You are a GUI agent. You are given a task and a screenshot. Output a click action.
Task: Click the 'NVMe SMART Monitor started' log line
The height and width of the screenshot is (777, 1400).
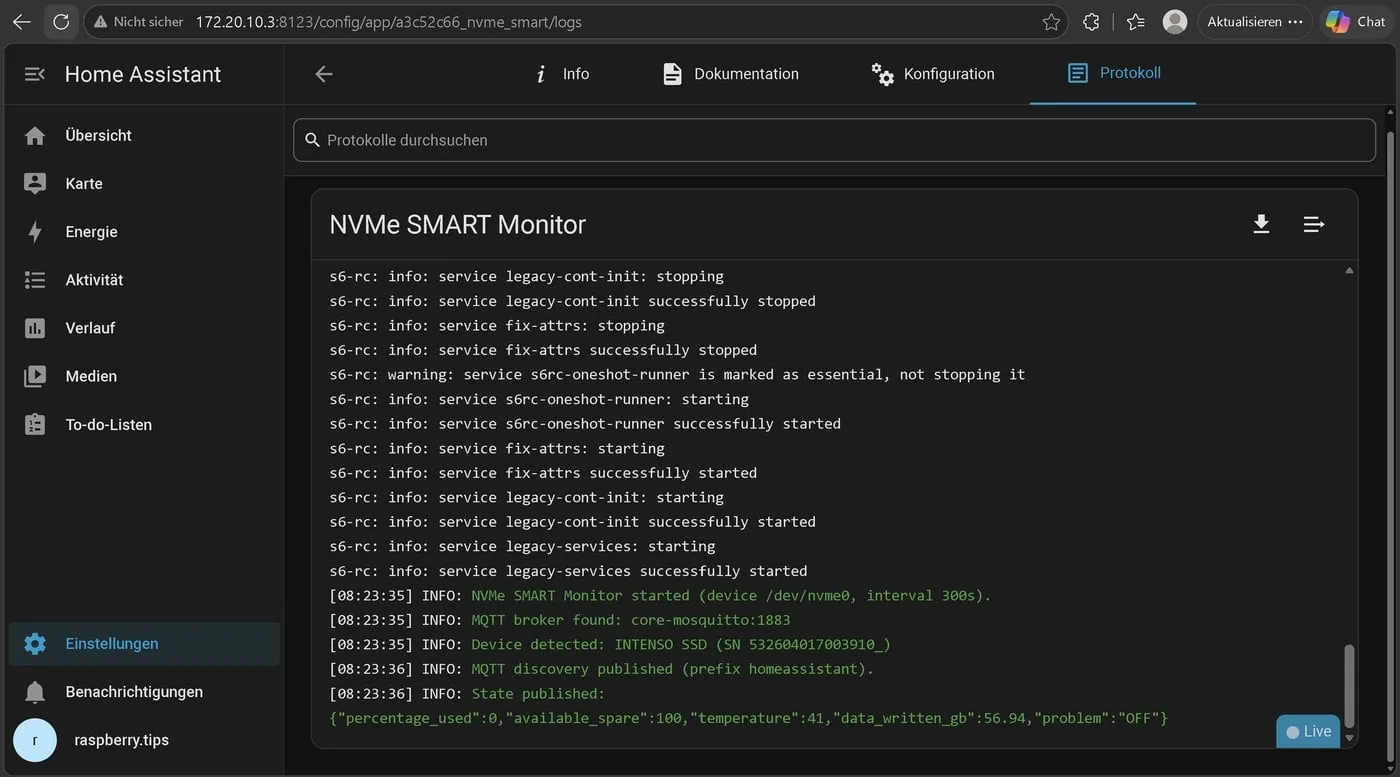coord(660,595)
